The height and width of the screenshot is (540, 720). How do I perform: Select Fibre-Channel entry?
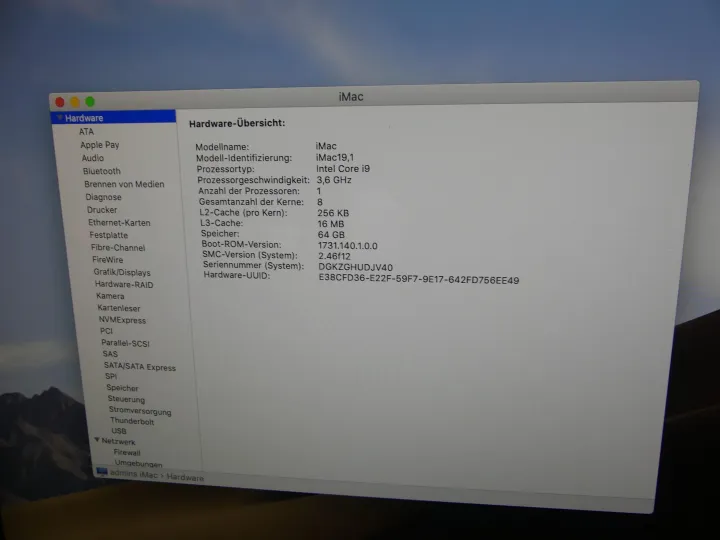coord(118,248)
